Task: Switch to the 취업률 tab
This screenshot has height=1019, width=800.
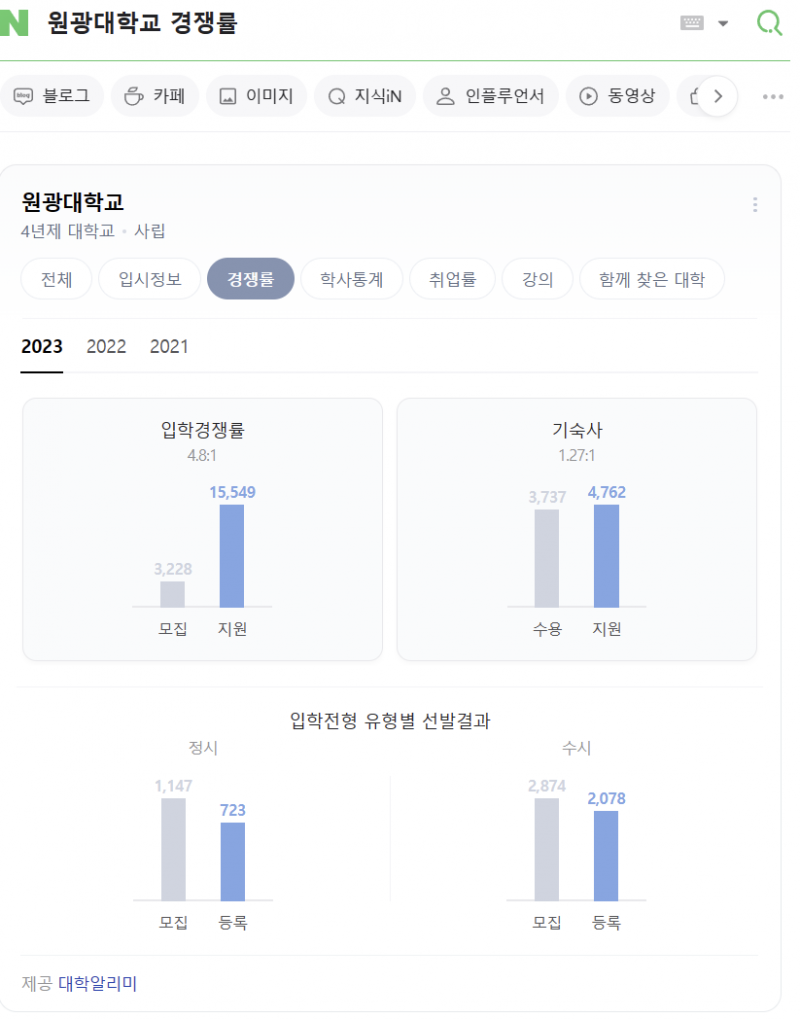Action: point(452,279)
